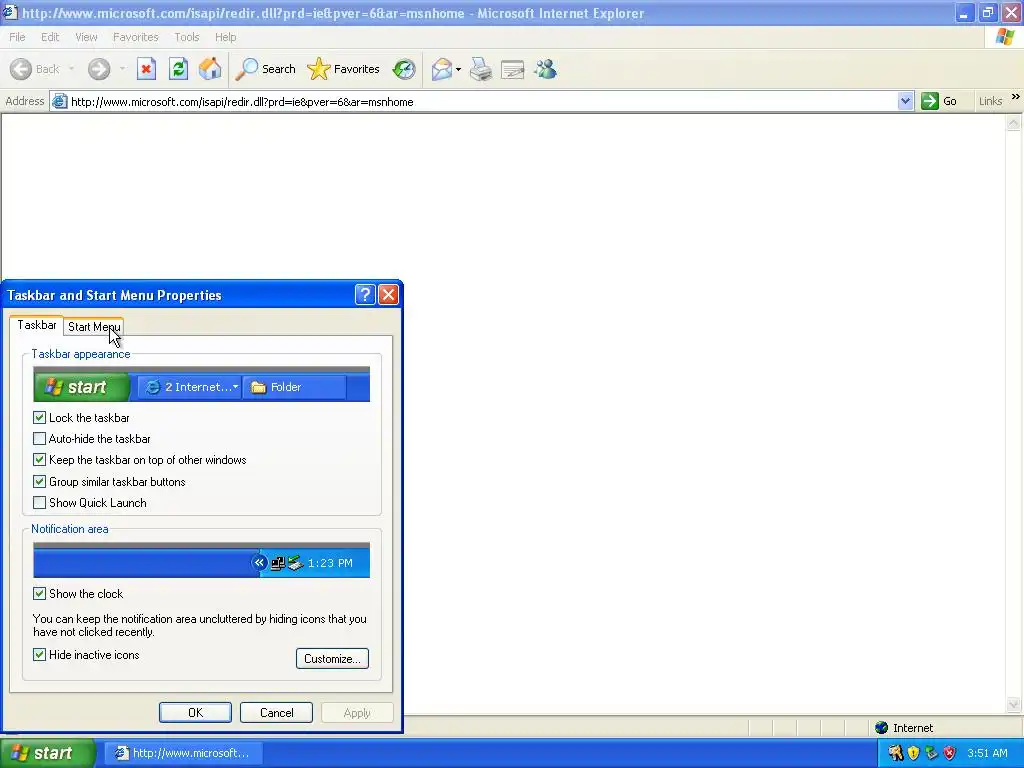Toggle Keep the taskbar on top
This screenshot has height=768, width=1024.
pos(39,460)
